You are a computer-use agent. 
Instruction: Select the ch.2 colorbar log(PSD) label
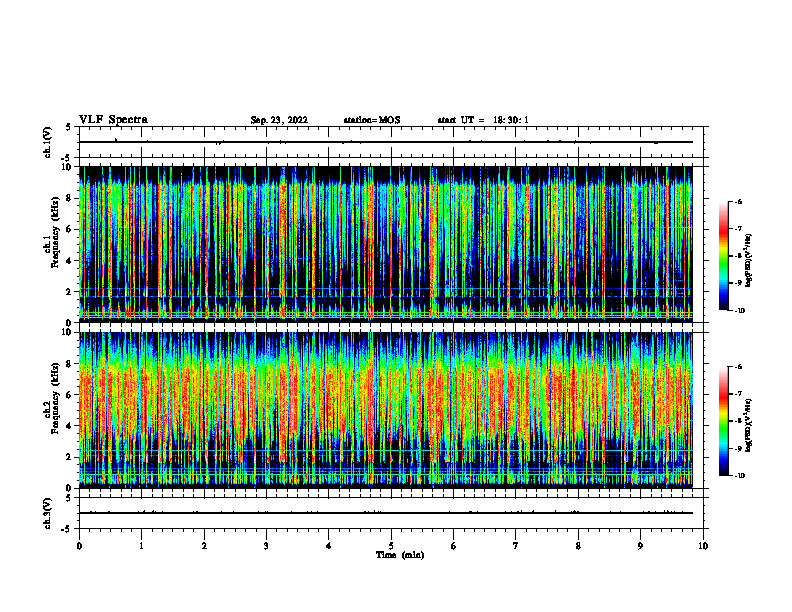[x=749, y=425]
